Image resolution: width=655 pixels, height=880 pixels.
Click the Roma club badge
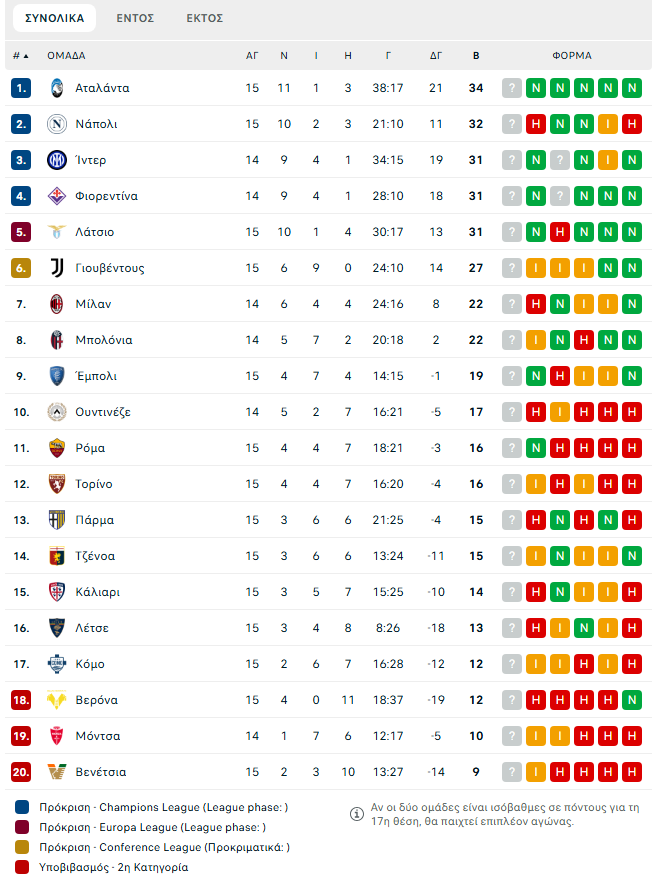(x=56, y=448)
